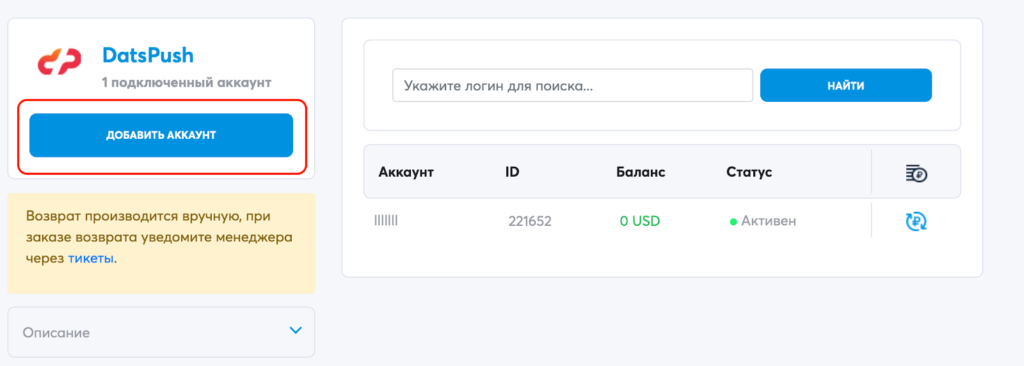The image size is (1024, 366).
Task: Expand the Описание section
Action: pos(161,332)
